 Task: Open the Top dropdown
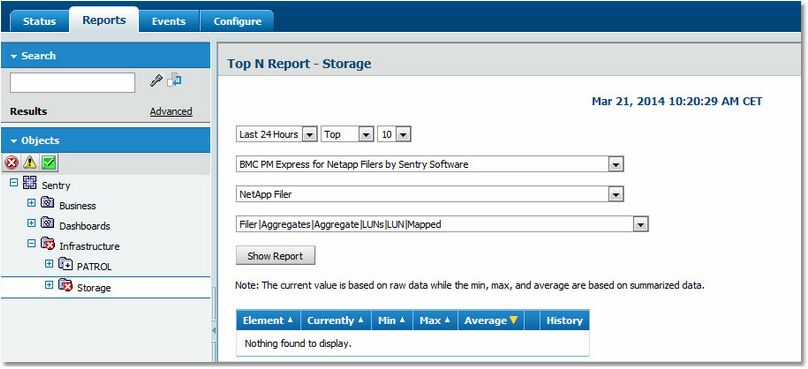(x=365, y=135)
